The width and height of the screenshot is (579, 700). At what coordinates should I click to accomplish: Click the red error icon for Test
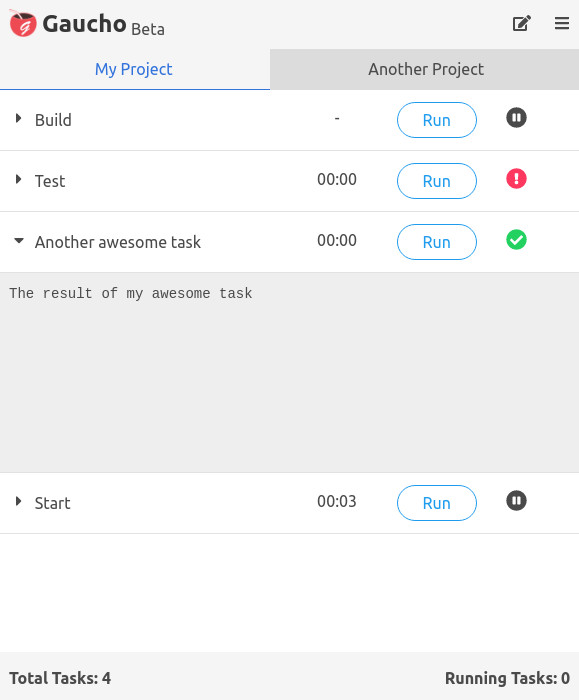coord(516,179)
